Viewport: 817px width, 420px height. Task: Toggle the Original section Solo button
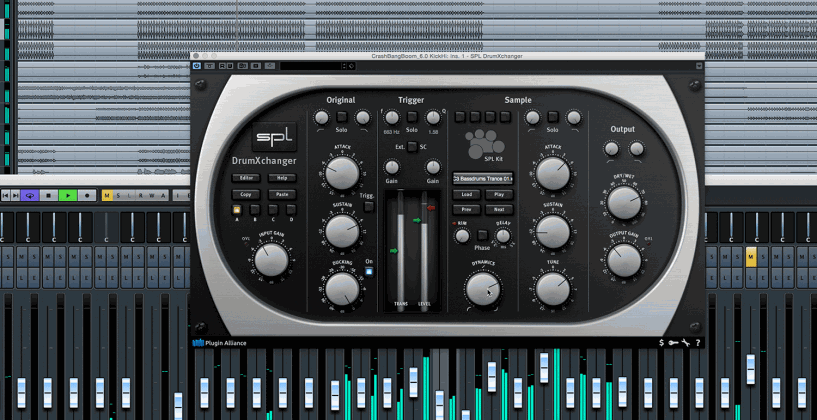(x=342, y=117)
